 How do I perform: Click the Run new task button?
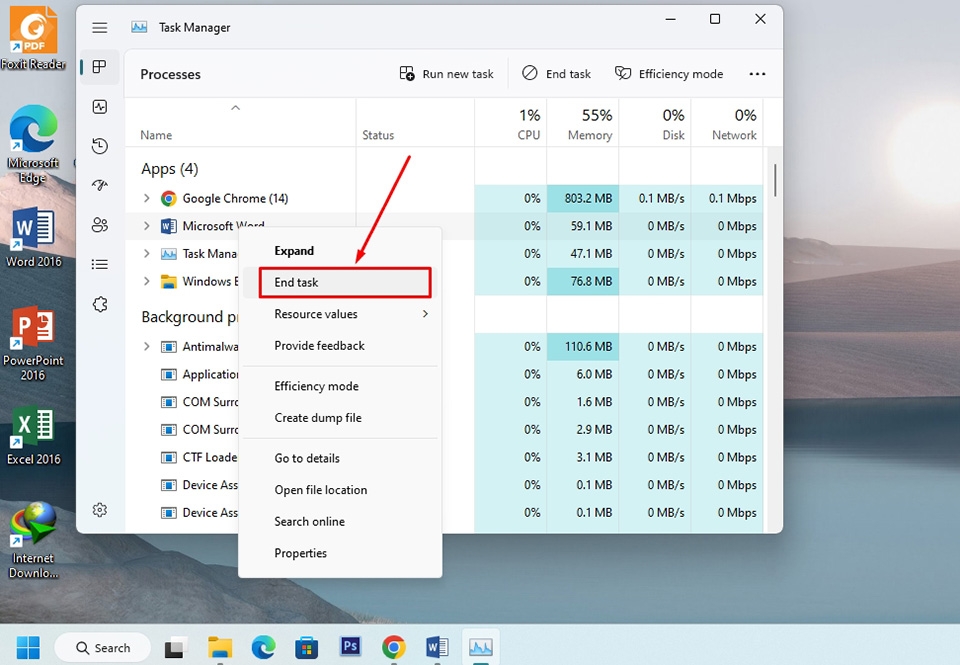click(x=446, y=73)
